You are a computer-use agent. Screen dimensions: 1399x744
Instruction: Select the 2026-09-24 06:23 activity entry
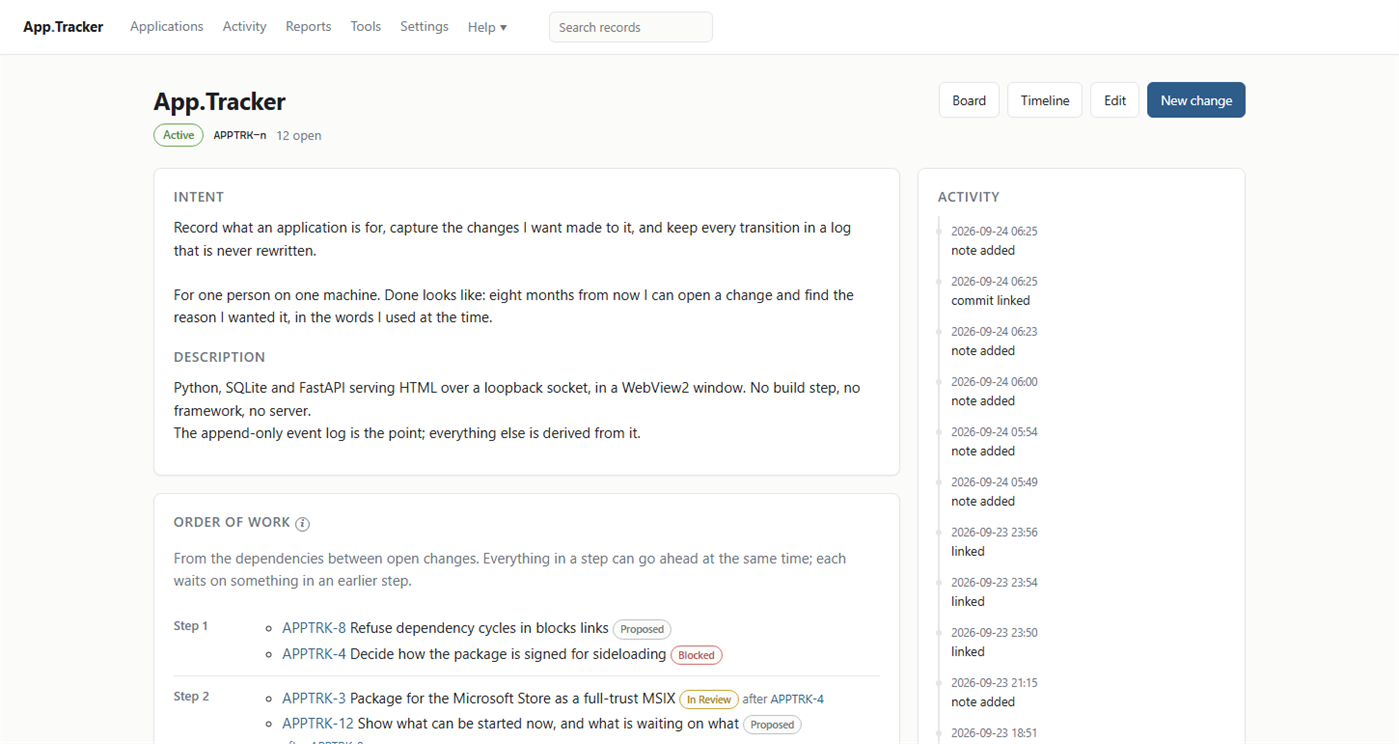[994, 340]
